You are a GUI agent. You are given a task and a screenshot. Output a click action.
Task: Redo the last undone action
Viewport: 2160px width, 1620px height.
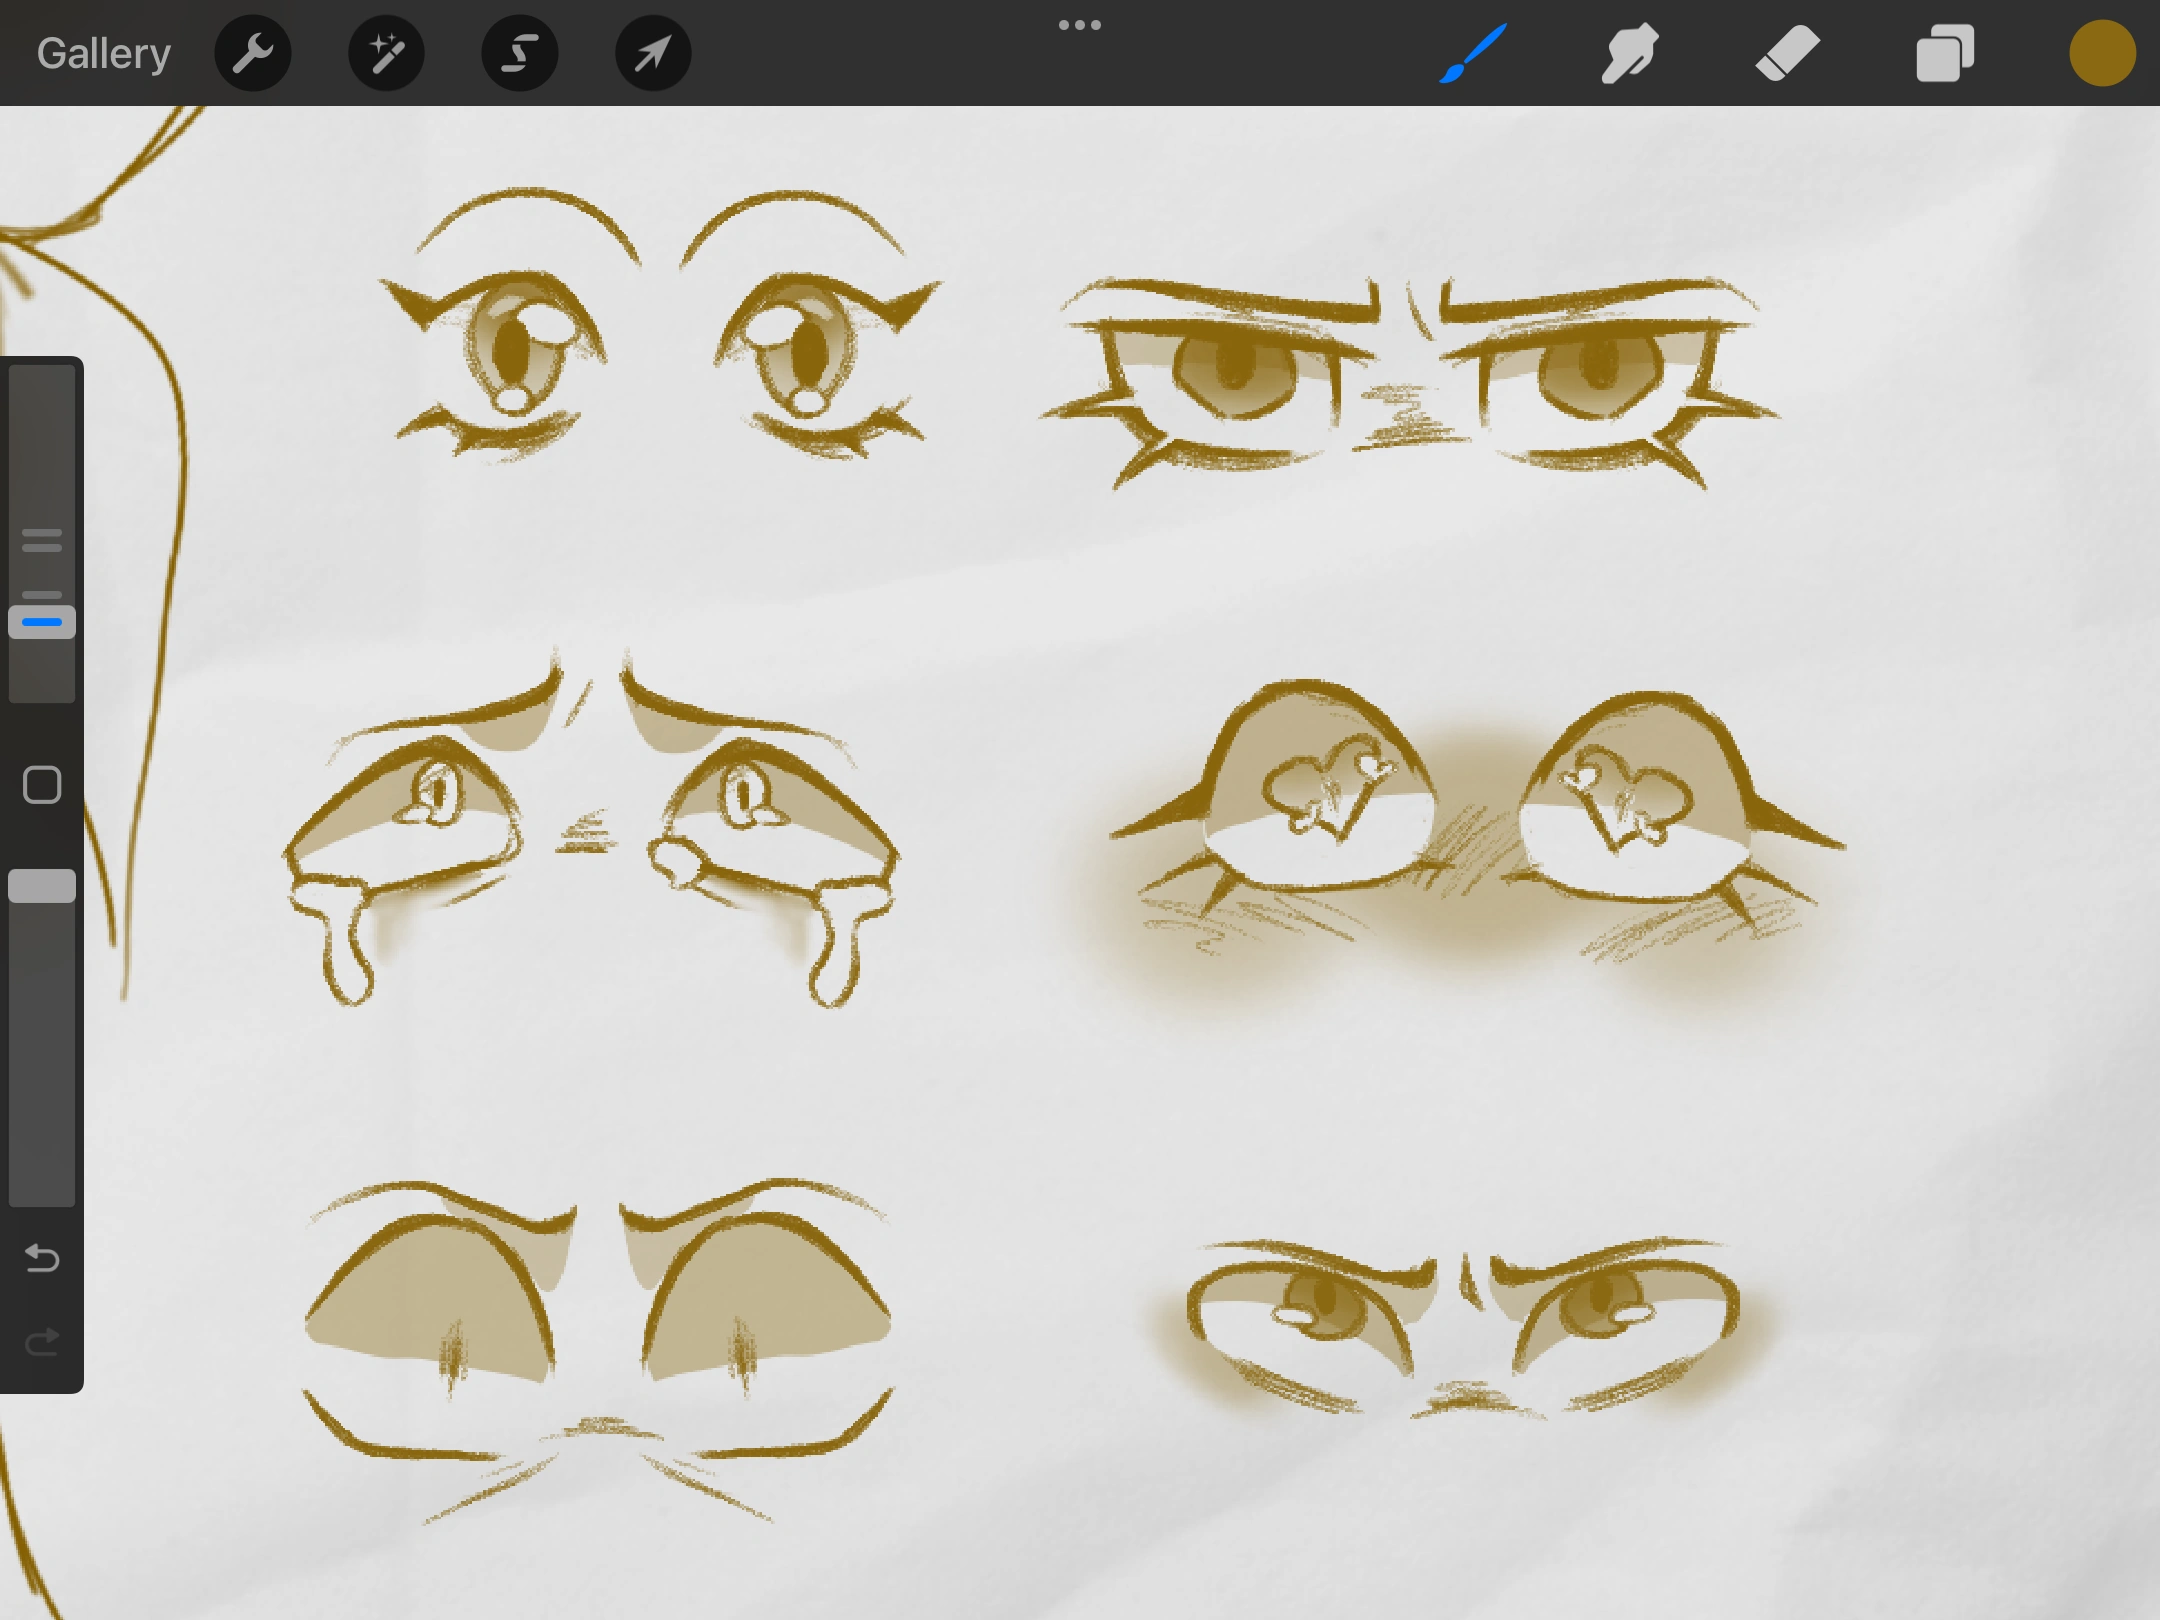tap(42, 1342)
